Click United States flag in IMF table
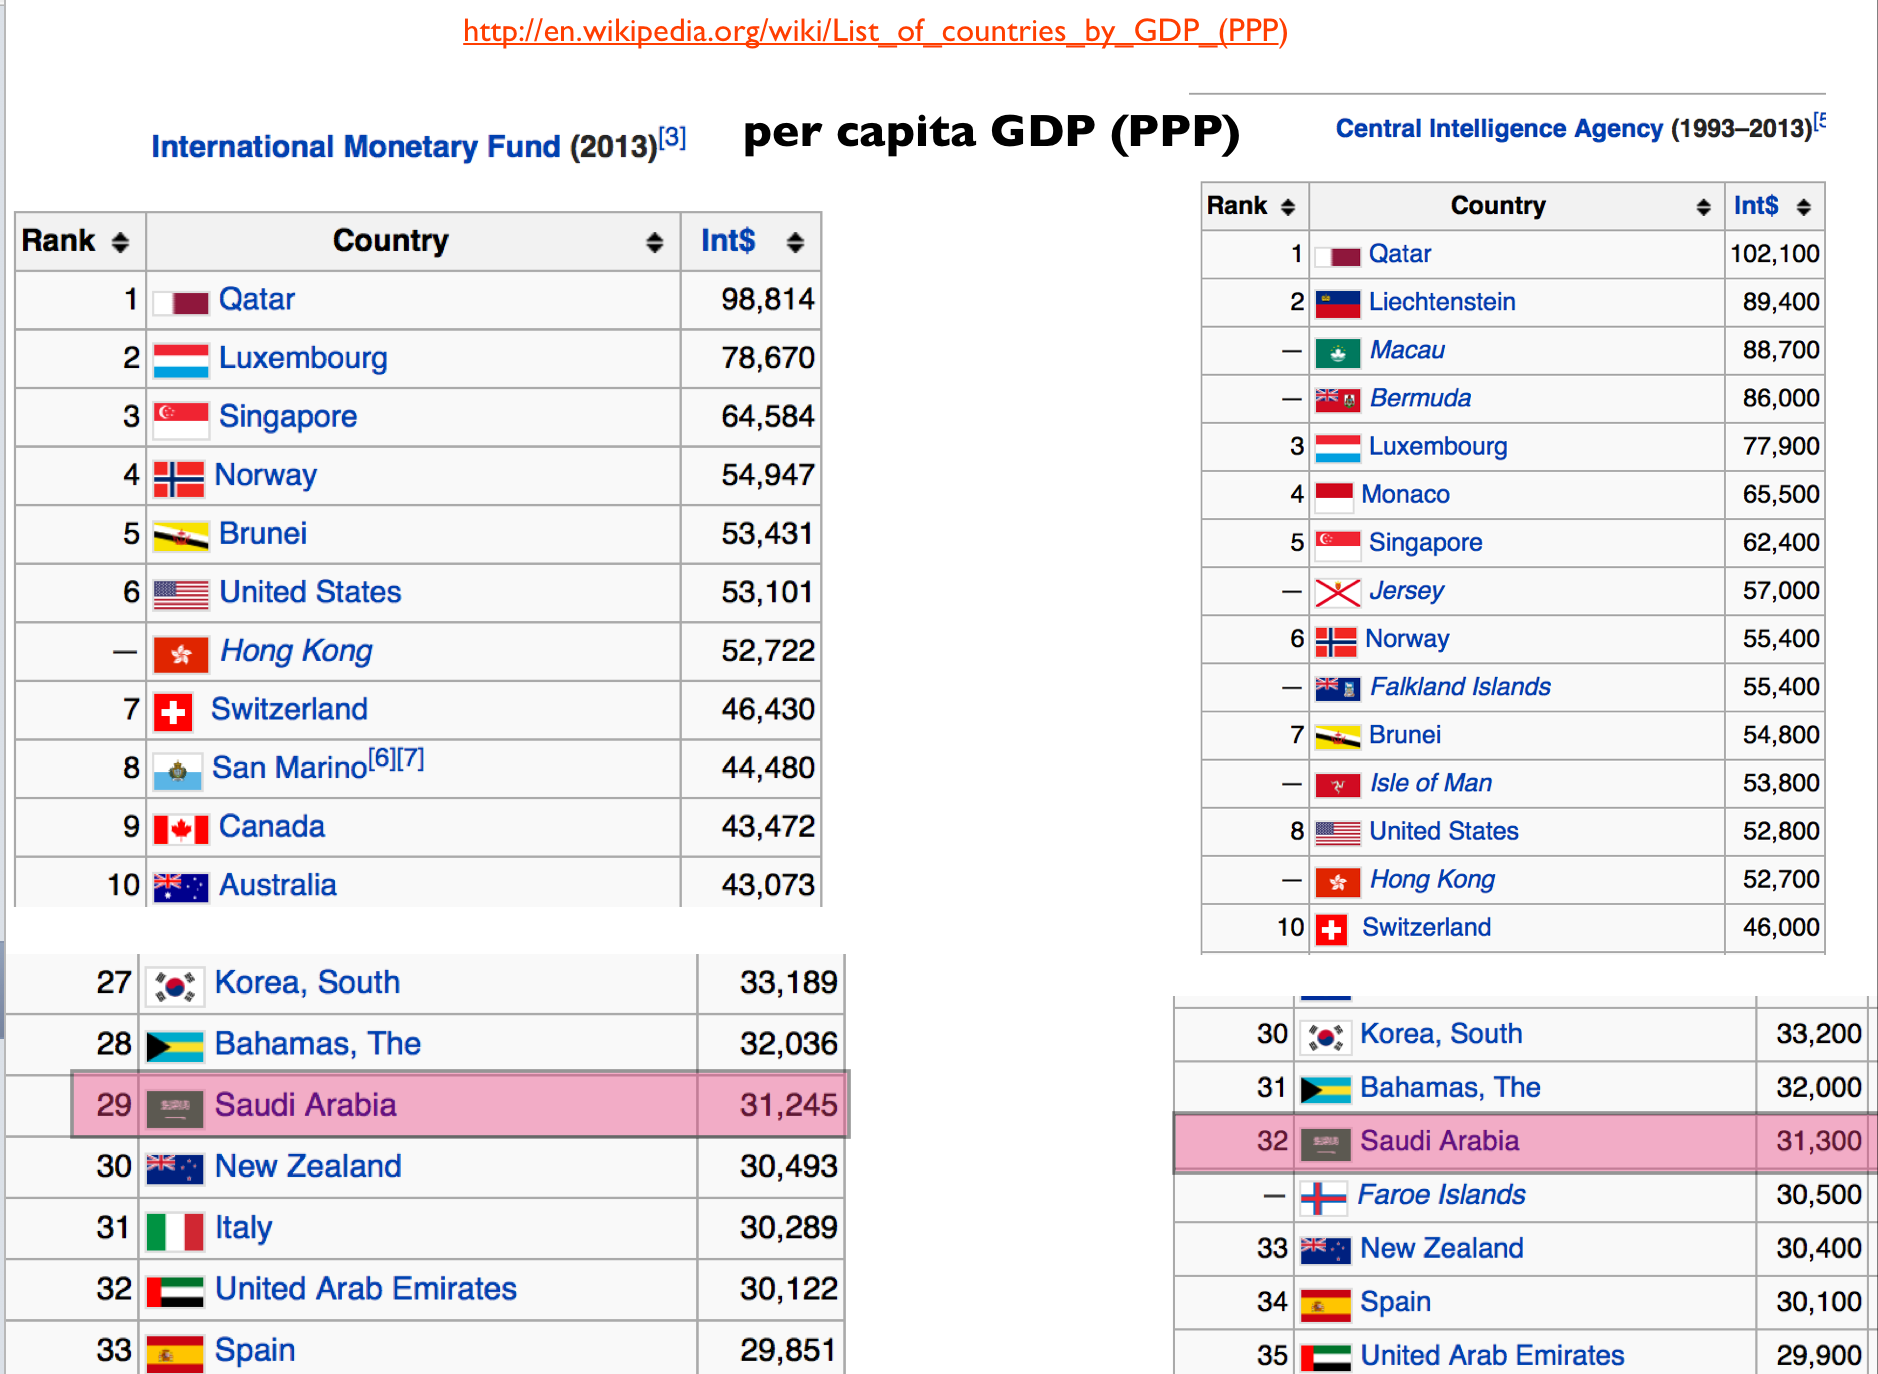This screenshot has height=1374, width=1878. (181, 595)
